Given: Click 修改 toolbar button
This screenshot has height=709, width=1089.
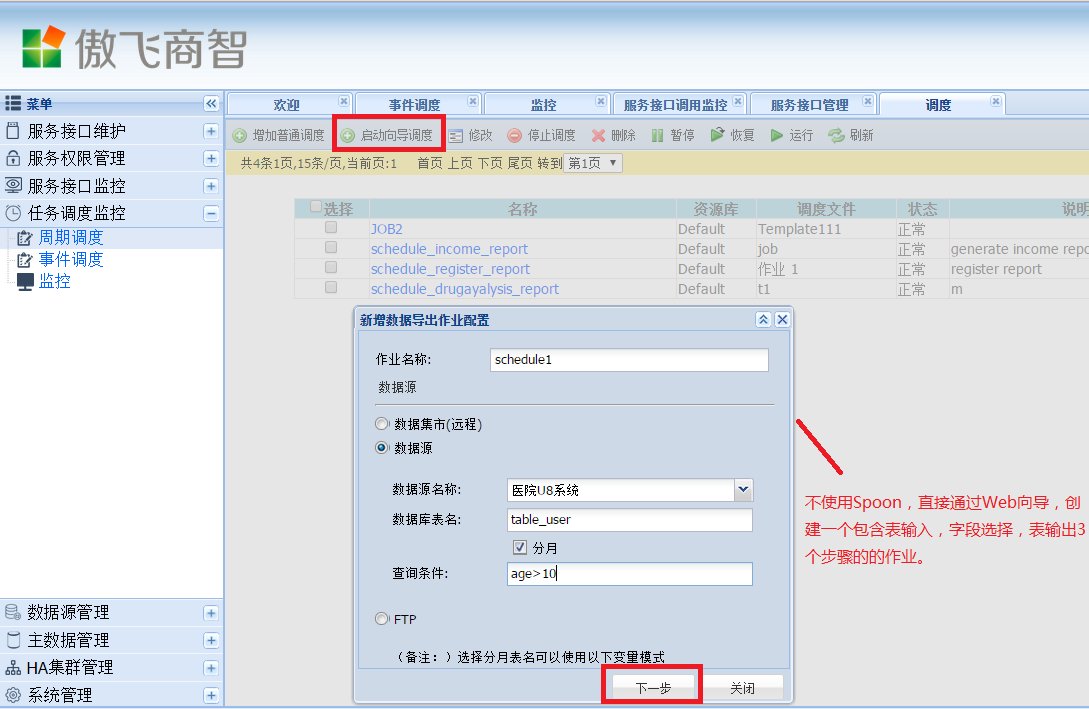Looking at the screenshot, I should pos(470,135).
